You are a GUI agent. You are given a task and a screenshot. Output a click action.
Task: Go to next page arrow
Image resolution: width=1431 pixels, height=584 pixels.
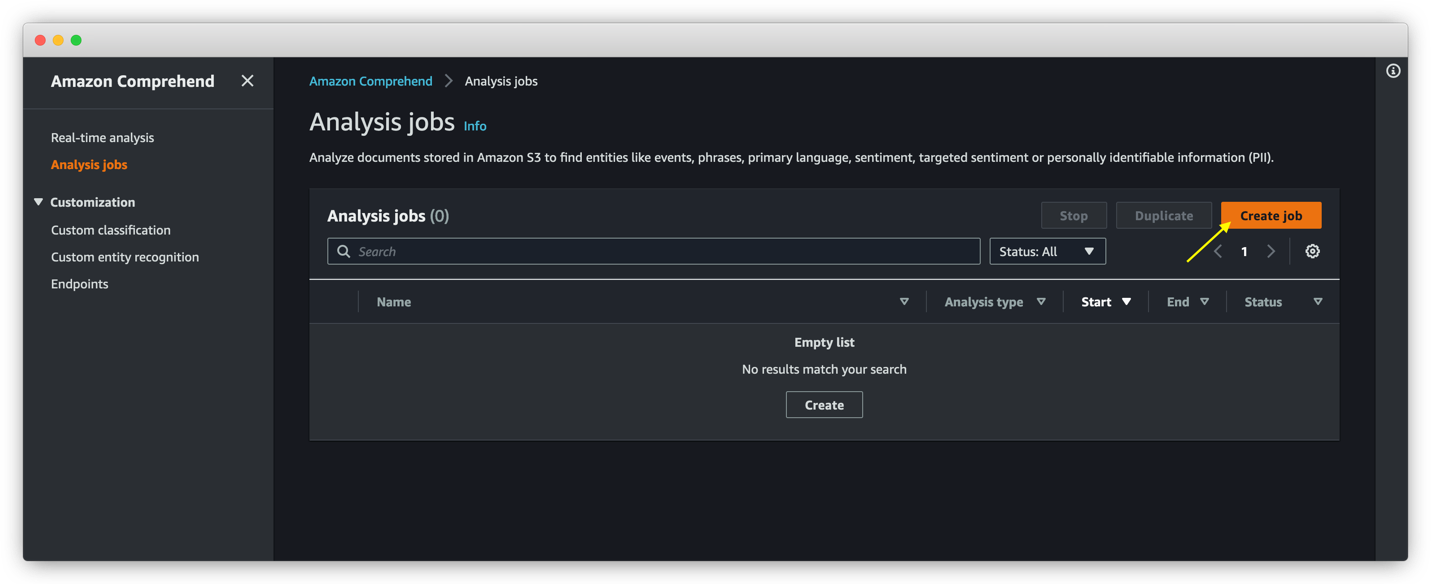(x=1271, y=252)
